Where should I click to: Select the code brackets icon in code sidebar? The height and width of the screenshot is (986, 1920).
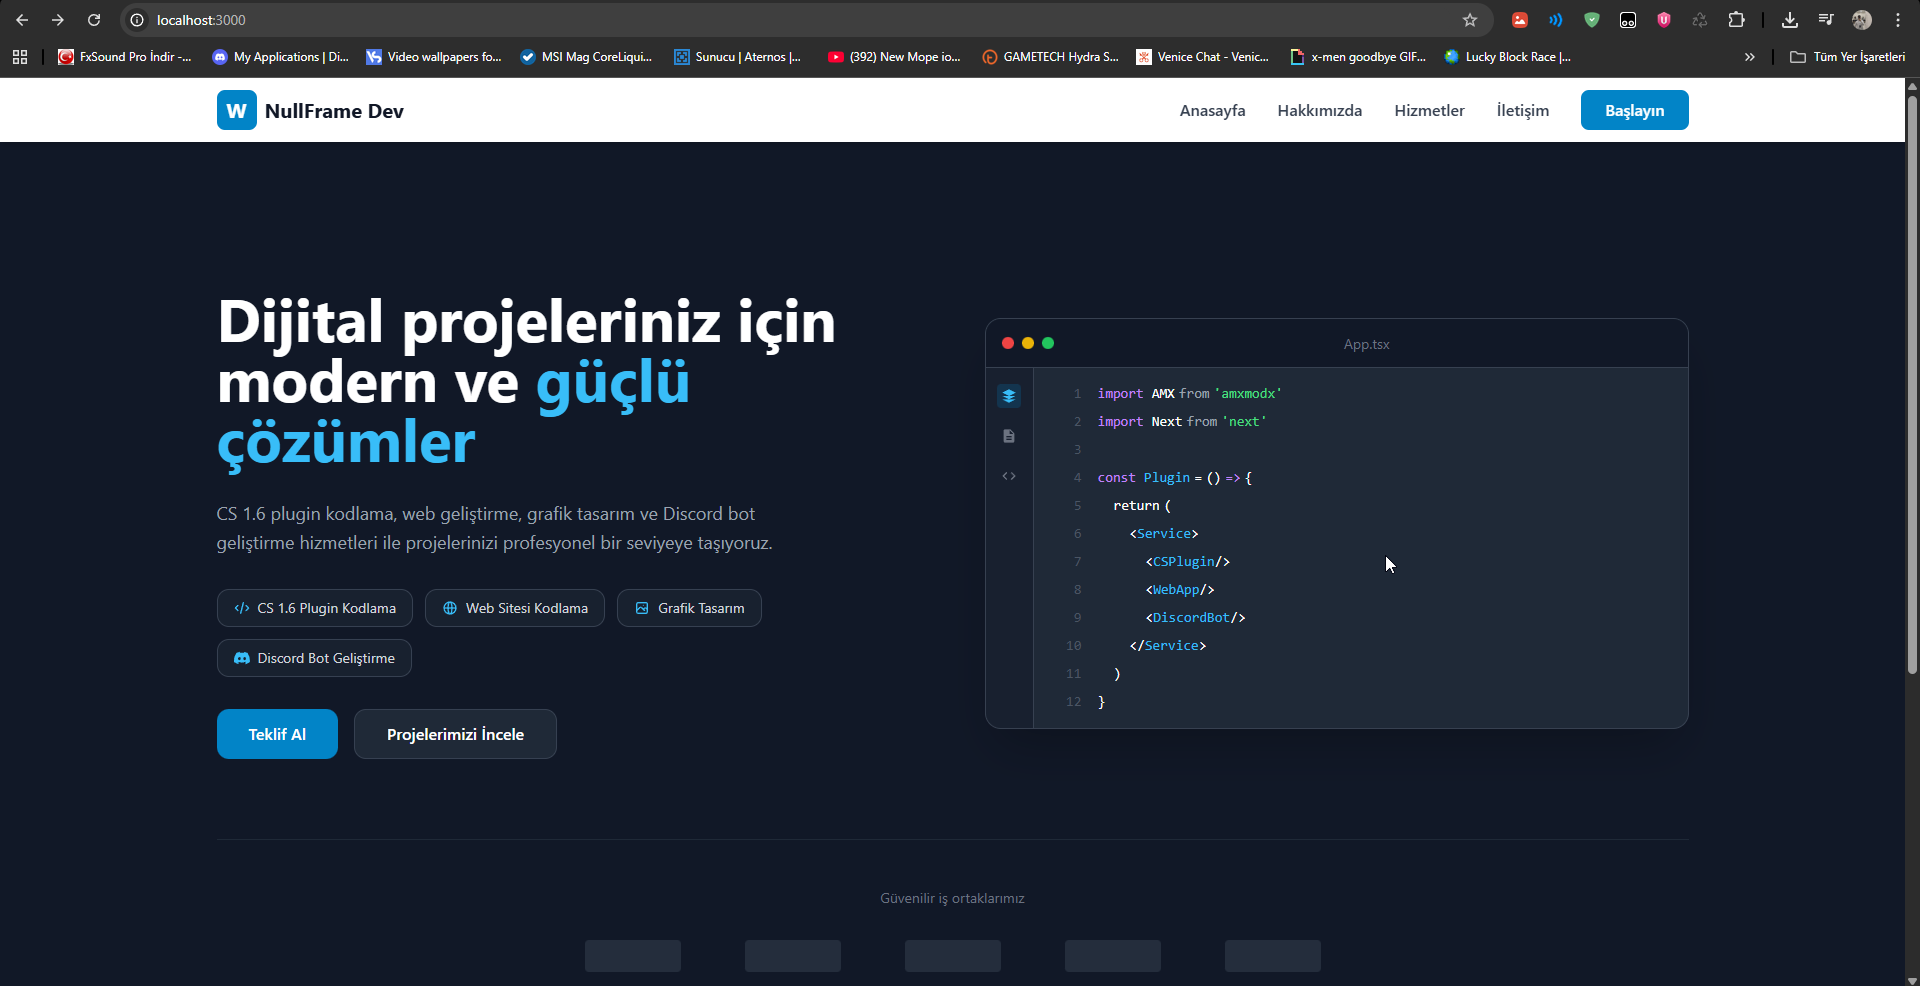pyautogui.click(x=1009, y=476)
